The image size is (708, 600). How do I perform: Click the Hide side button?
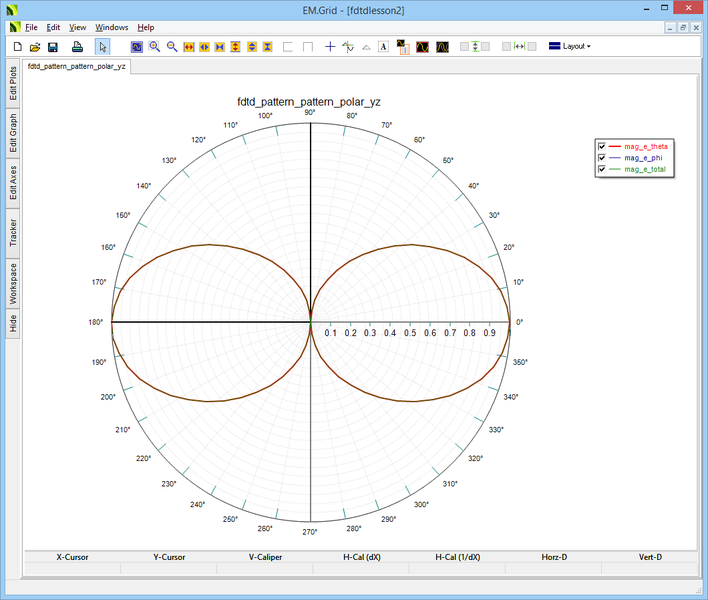click(13, 323)
